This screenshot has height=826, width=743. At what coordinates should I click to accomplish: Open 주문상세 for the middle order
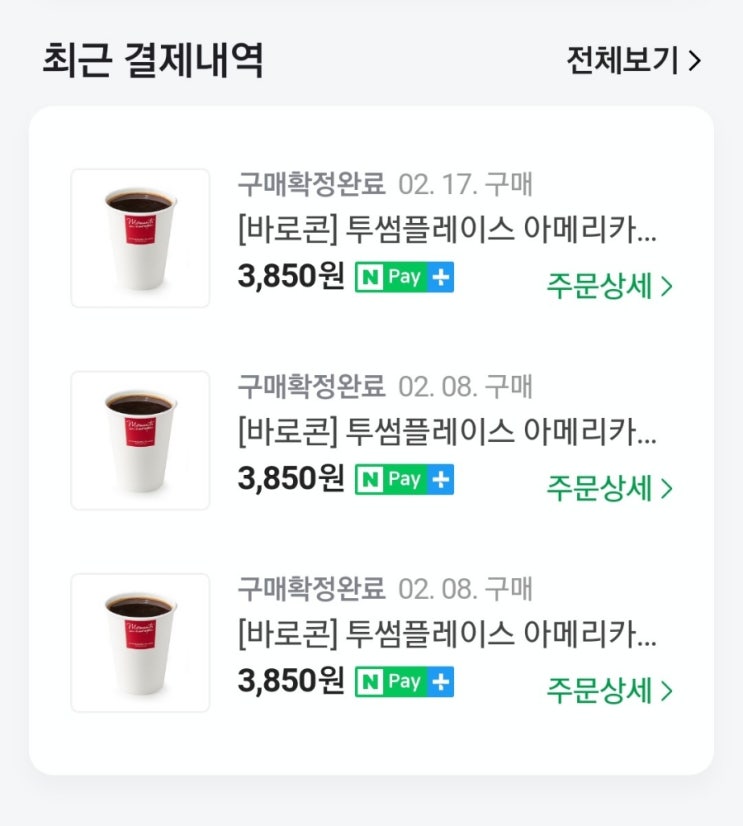pyautogui.click(x=609, y=488)
